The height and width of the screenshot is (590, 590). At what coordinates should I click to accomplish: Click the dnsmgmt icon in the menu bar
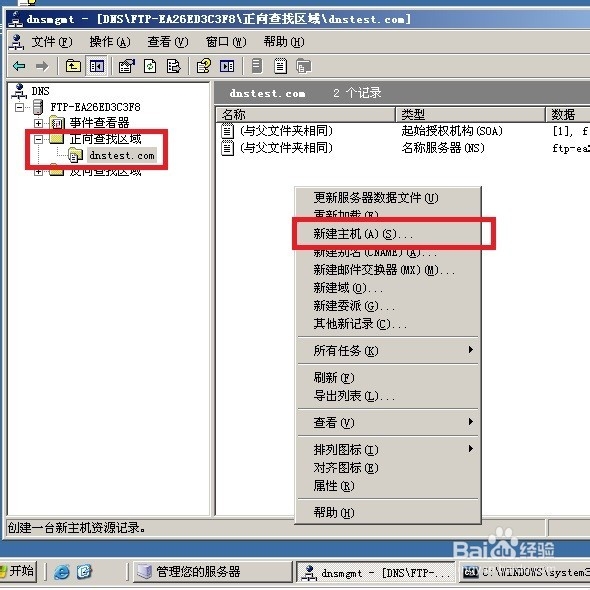[x=17, y=42]
